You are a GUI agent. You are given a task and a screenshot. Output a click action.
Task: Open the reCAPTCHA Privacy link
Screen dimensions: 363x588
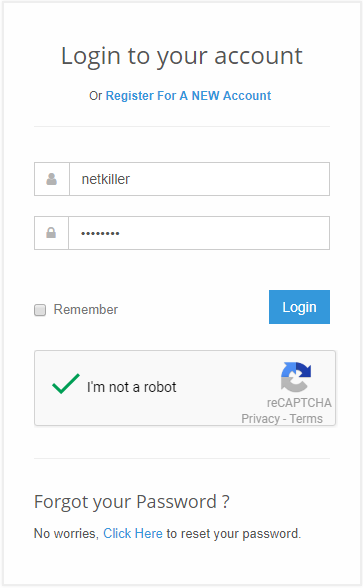261,418
